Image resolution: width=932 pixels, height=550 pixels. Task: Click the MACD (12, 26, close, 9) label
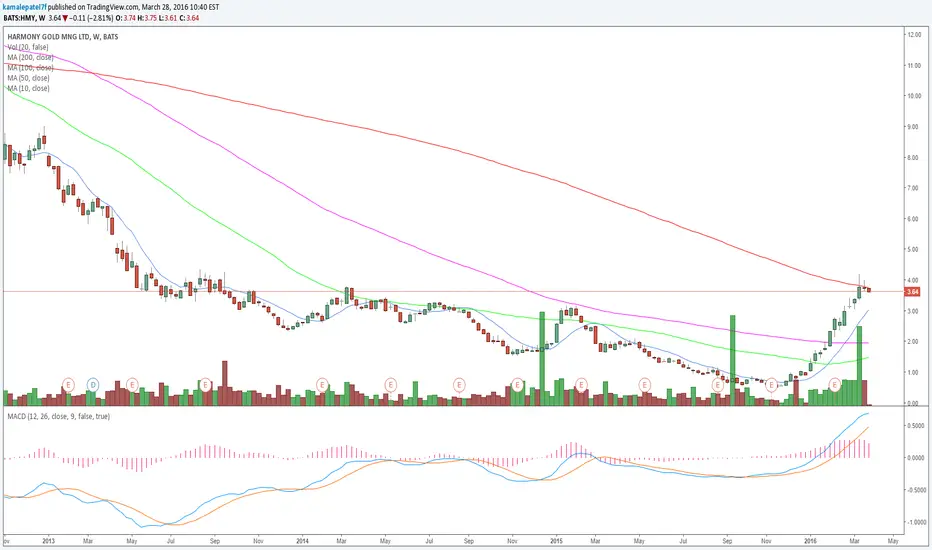(x=58, y=417)
